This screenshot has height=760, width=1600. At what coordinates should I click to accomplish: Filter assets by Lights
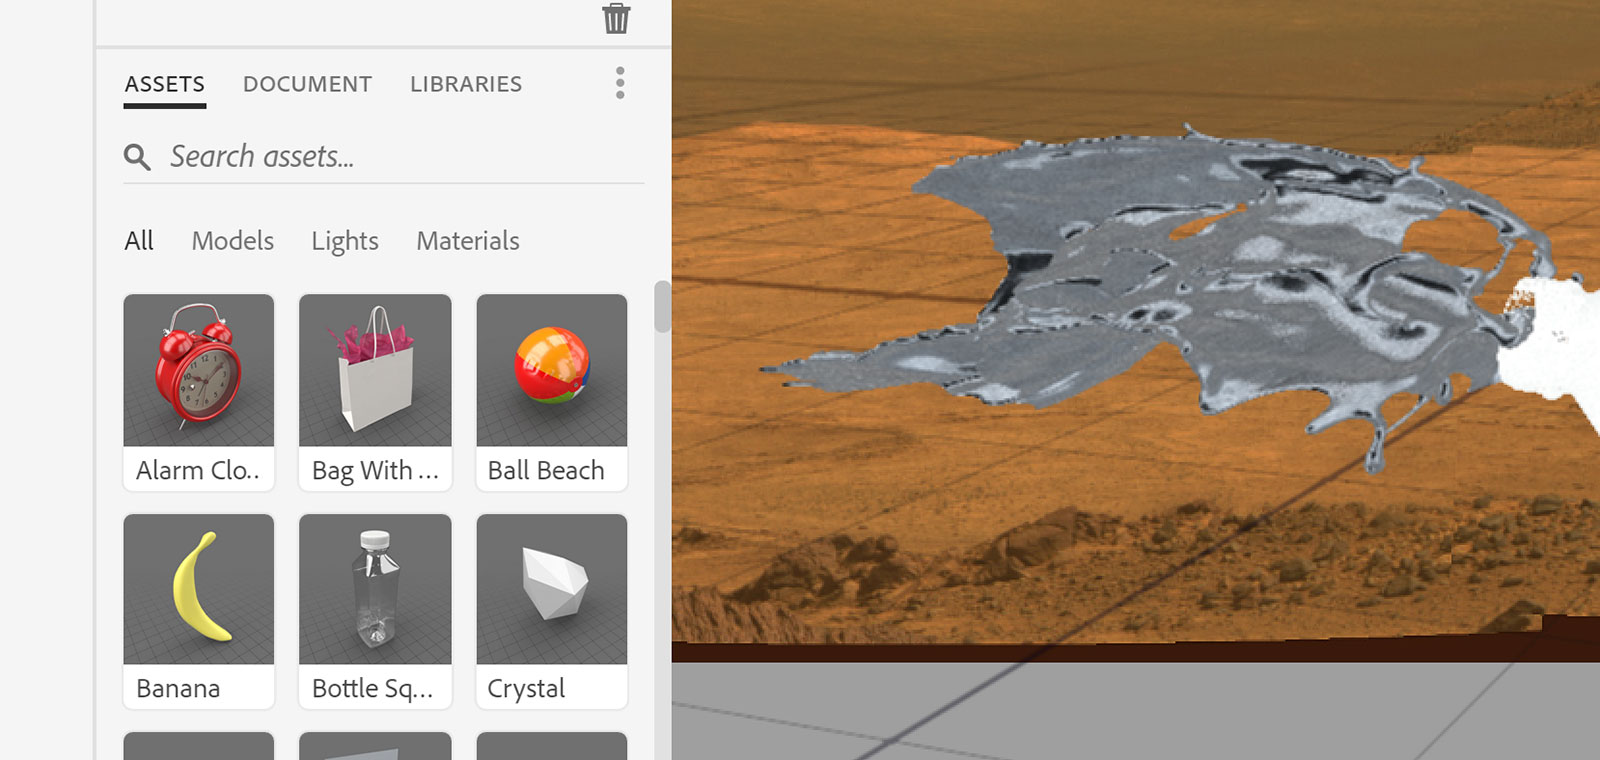pyautogui.click(x=344, y=241)
